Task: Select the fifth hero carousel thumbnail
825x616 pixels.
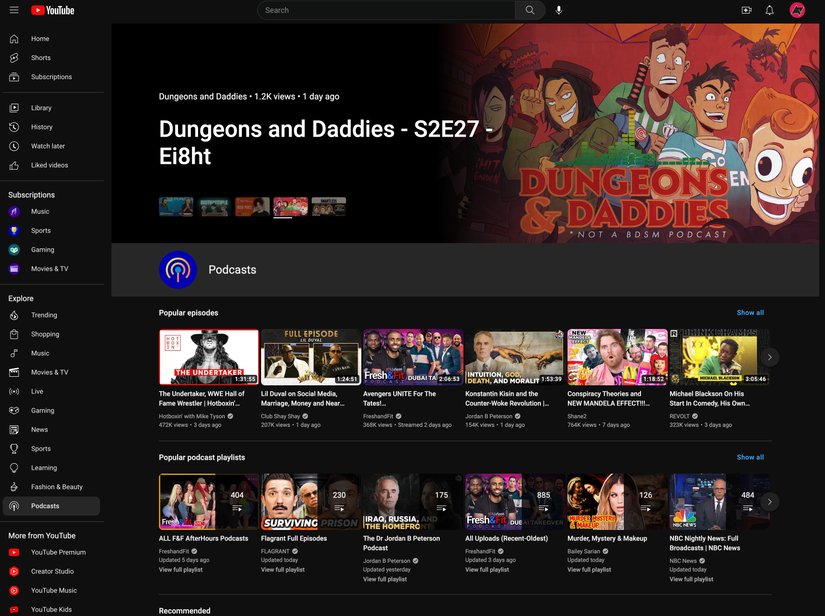Action: 329,207
